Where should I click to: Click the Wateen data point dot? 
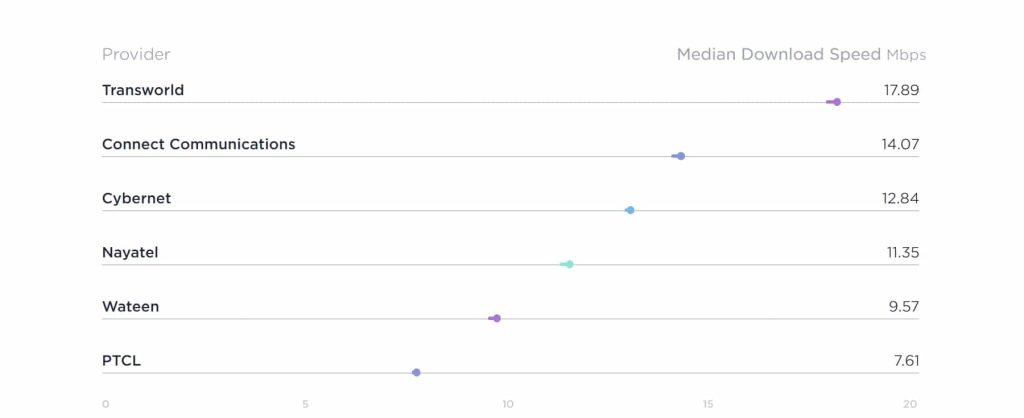496,318
